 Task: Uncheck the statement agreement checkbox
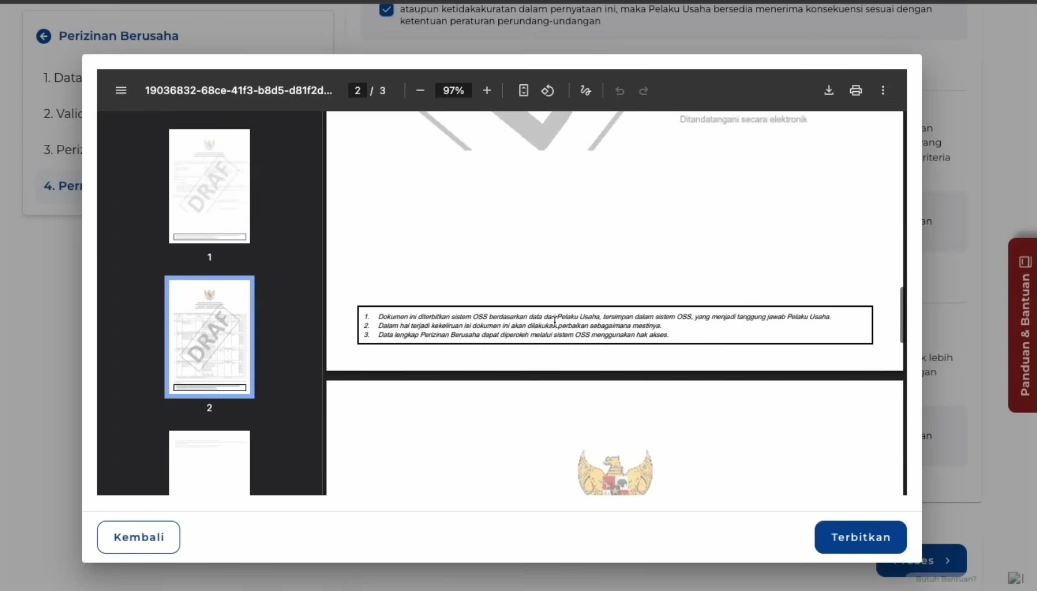[x=386, y=10]
